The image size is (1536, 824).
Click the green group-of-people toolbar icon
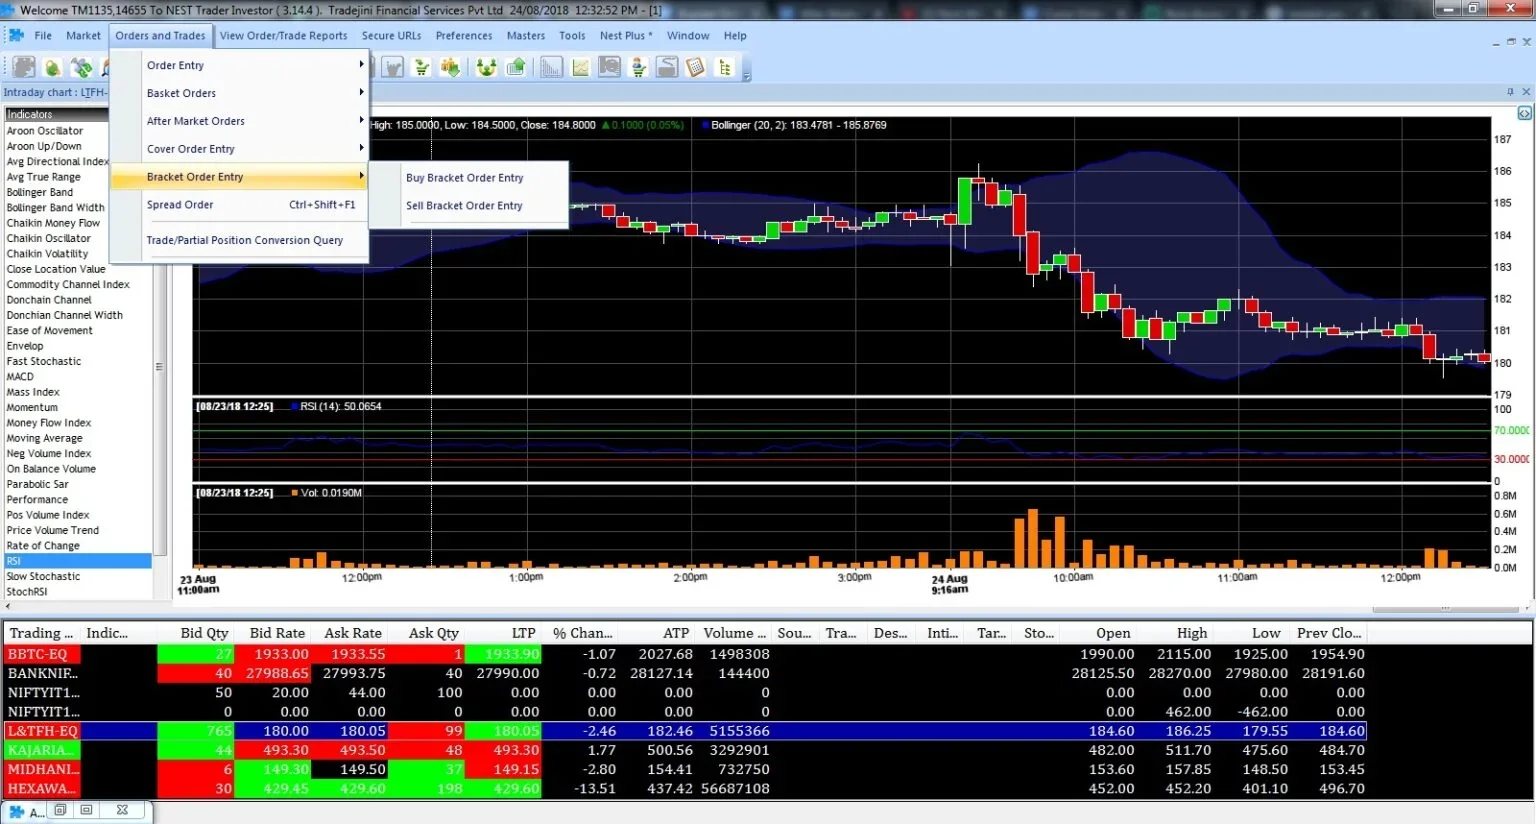[487, 67]
